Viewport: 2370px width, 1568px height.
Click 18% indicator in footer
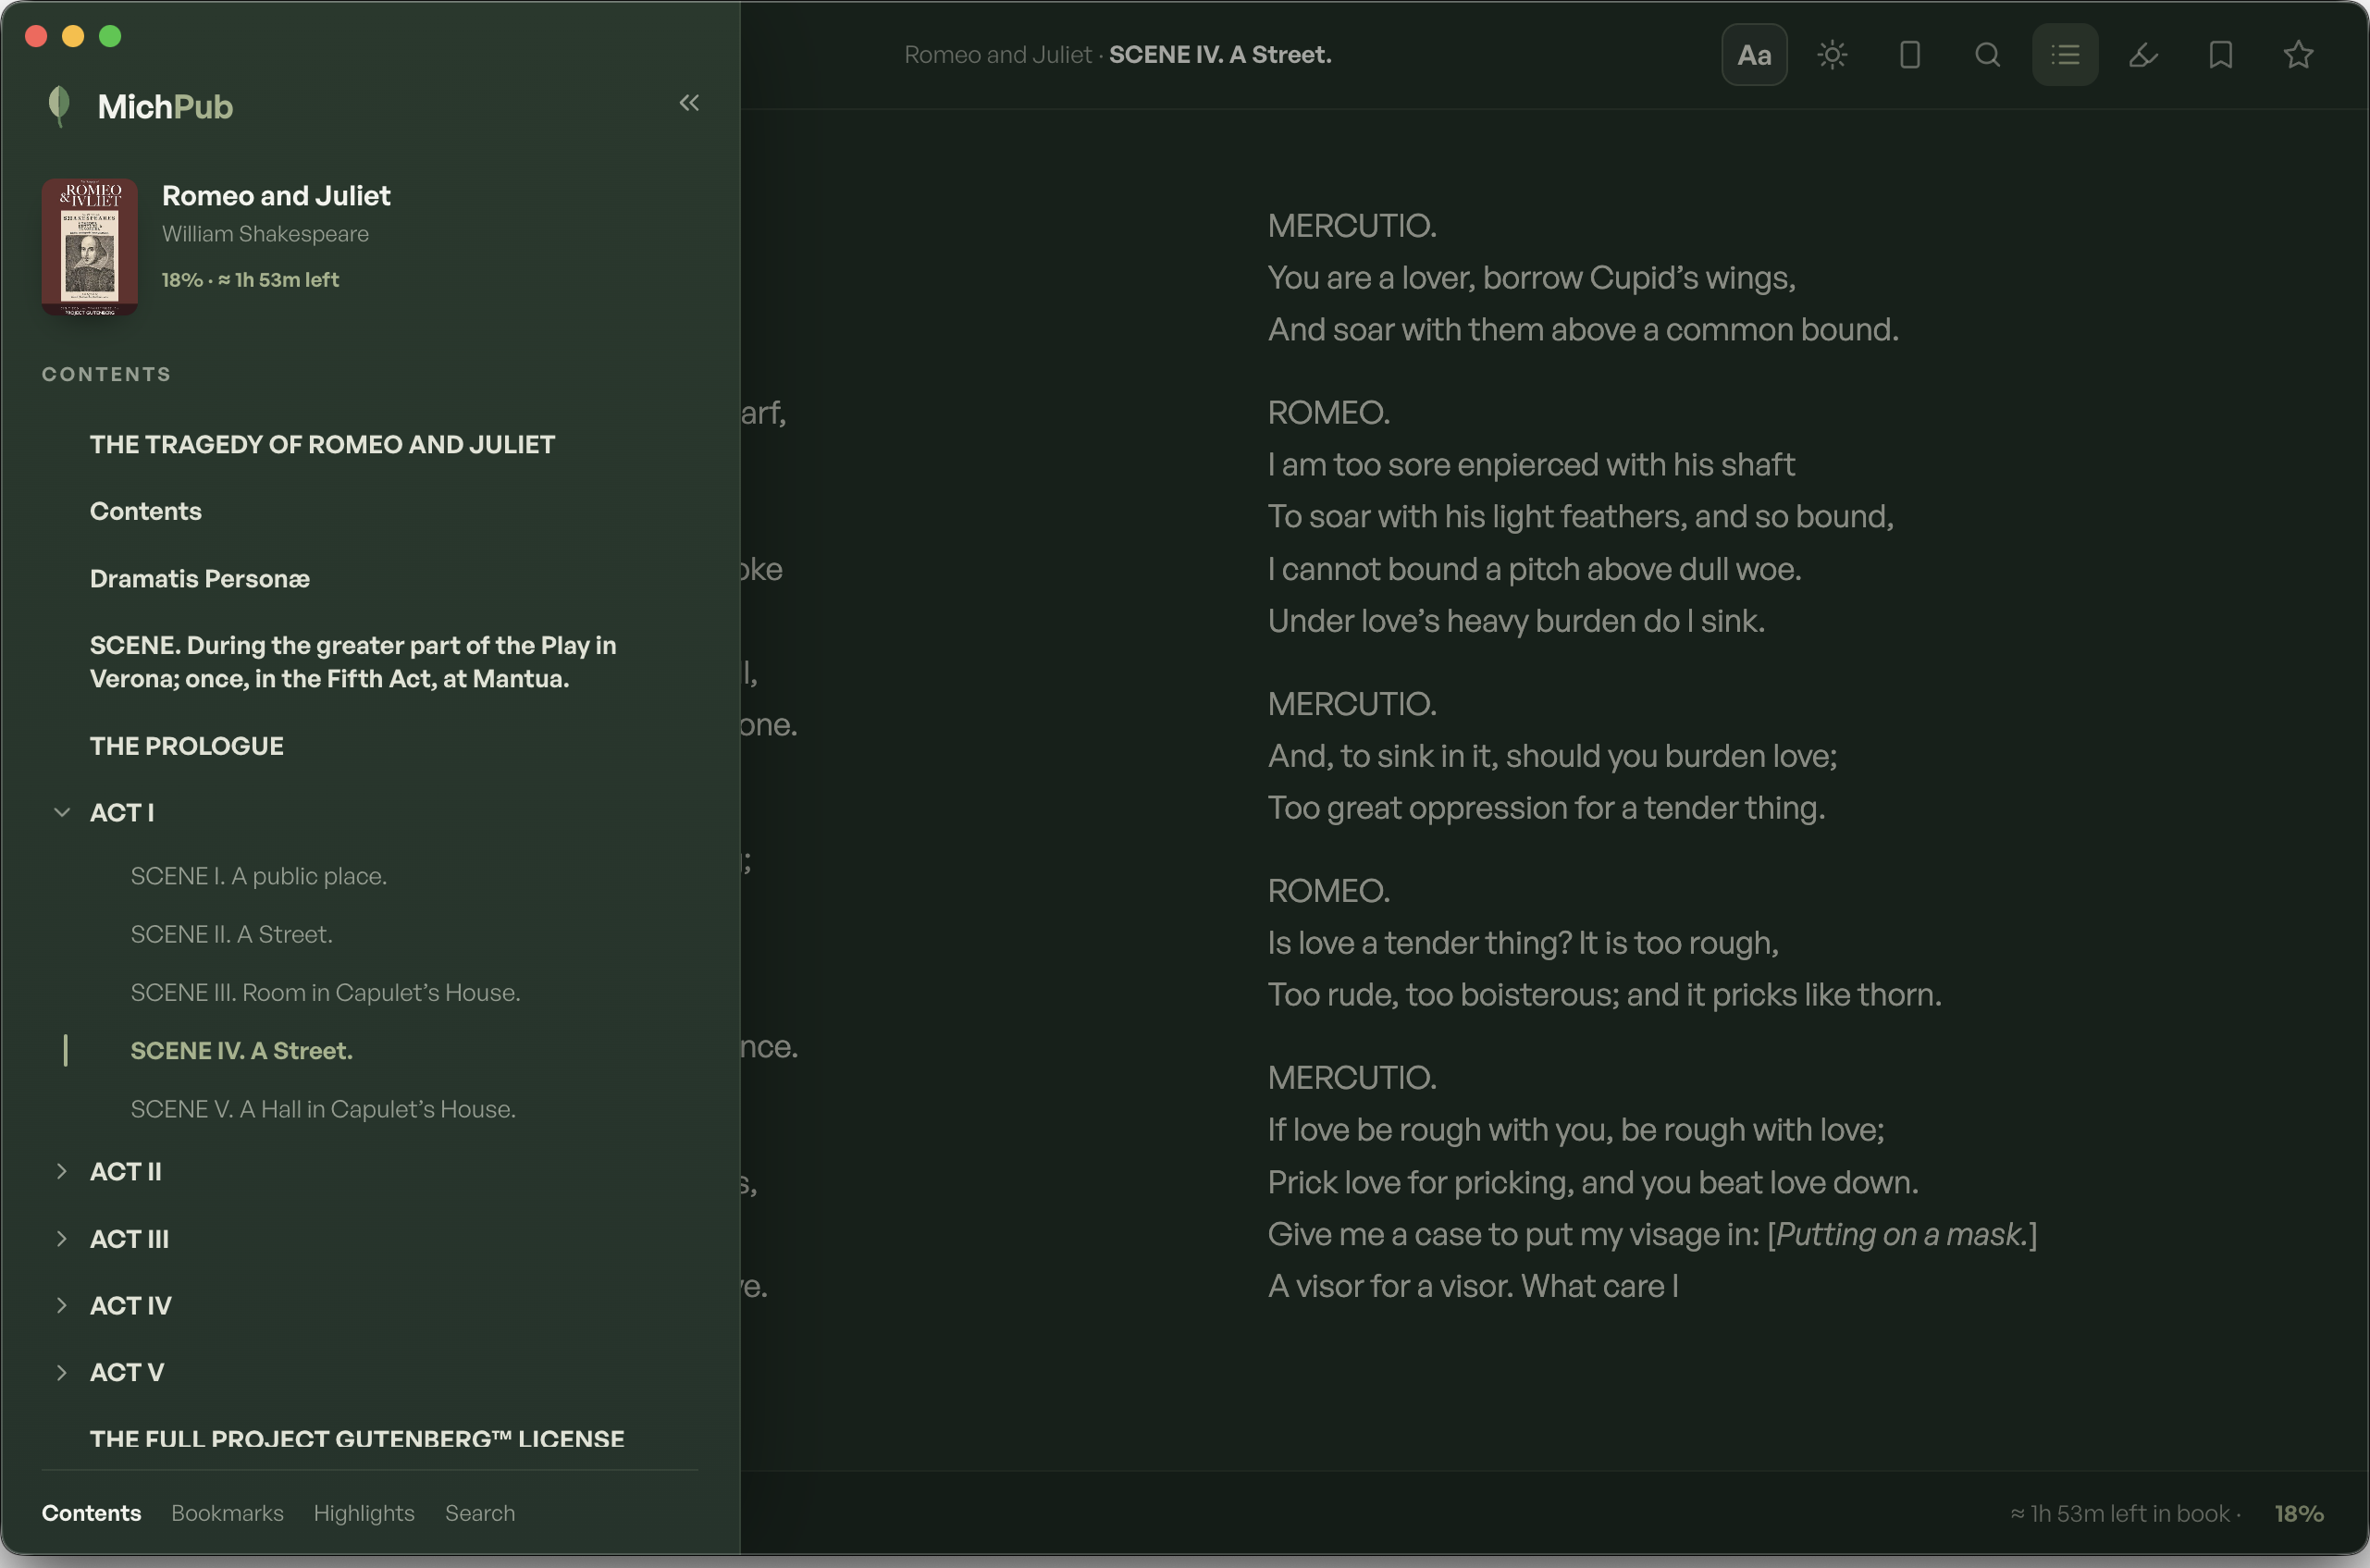click(2299, 1514)
